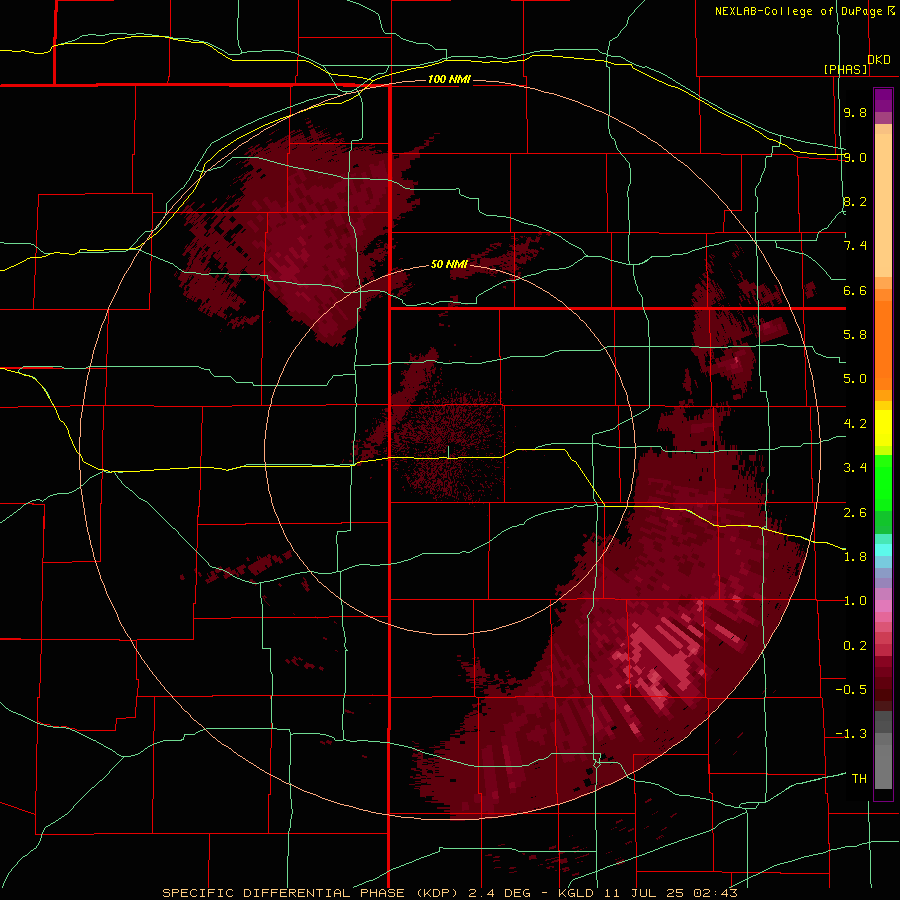The image size is (900, 900).
Task: Select the 1.8 scale label
Action: (x=855, y=556)
